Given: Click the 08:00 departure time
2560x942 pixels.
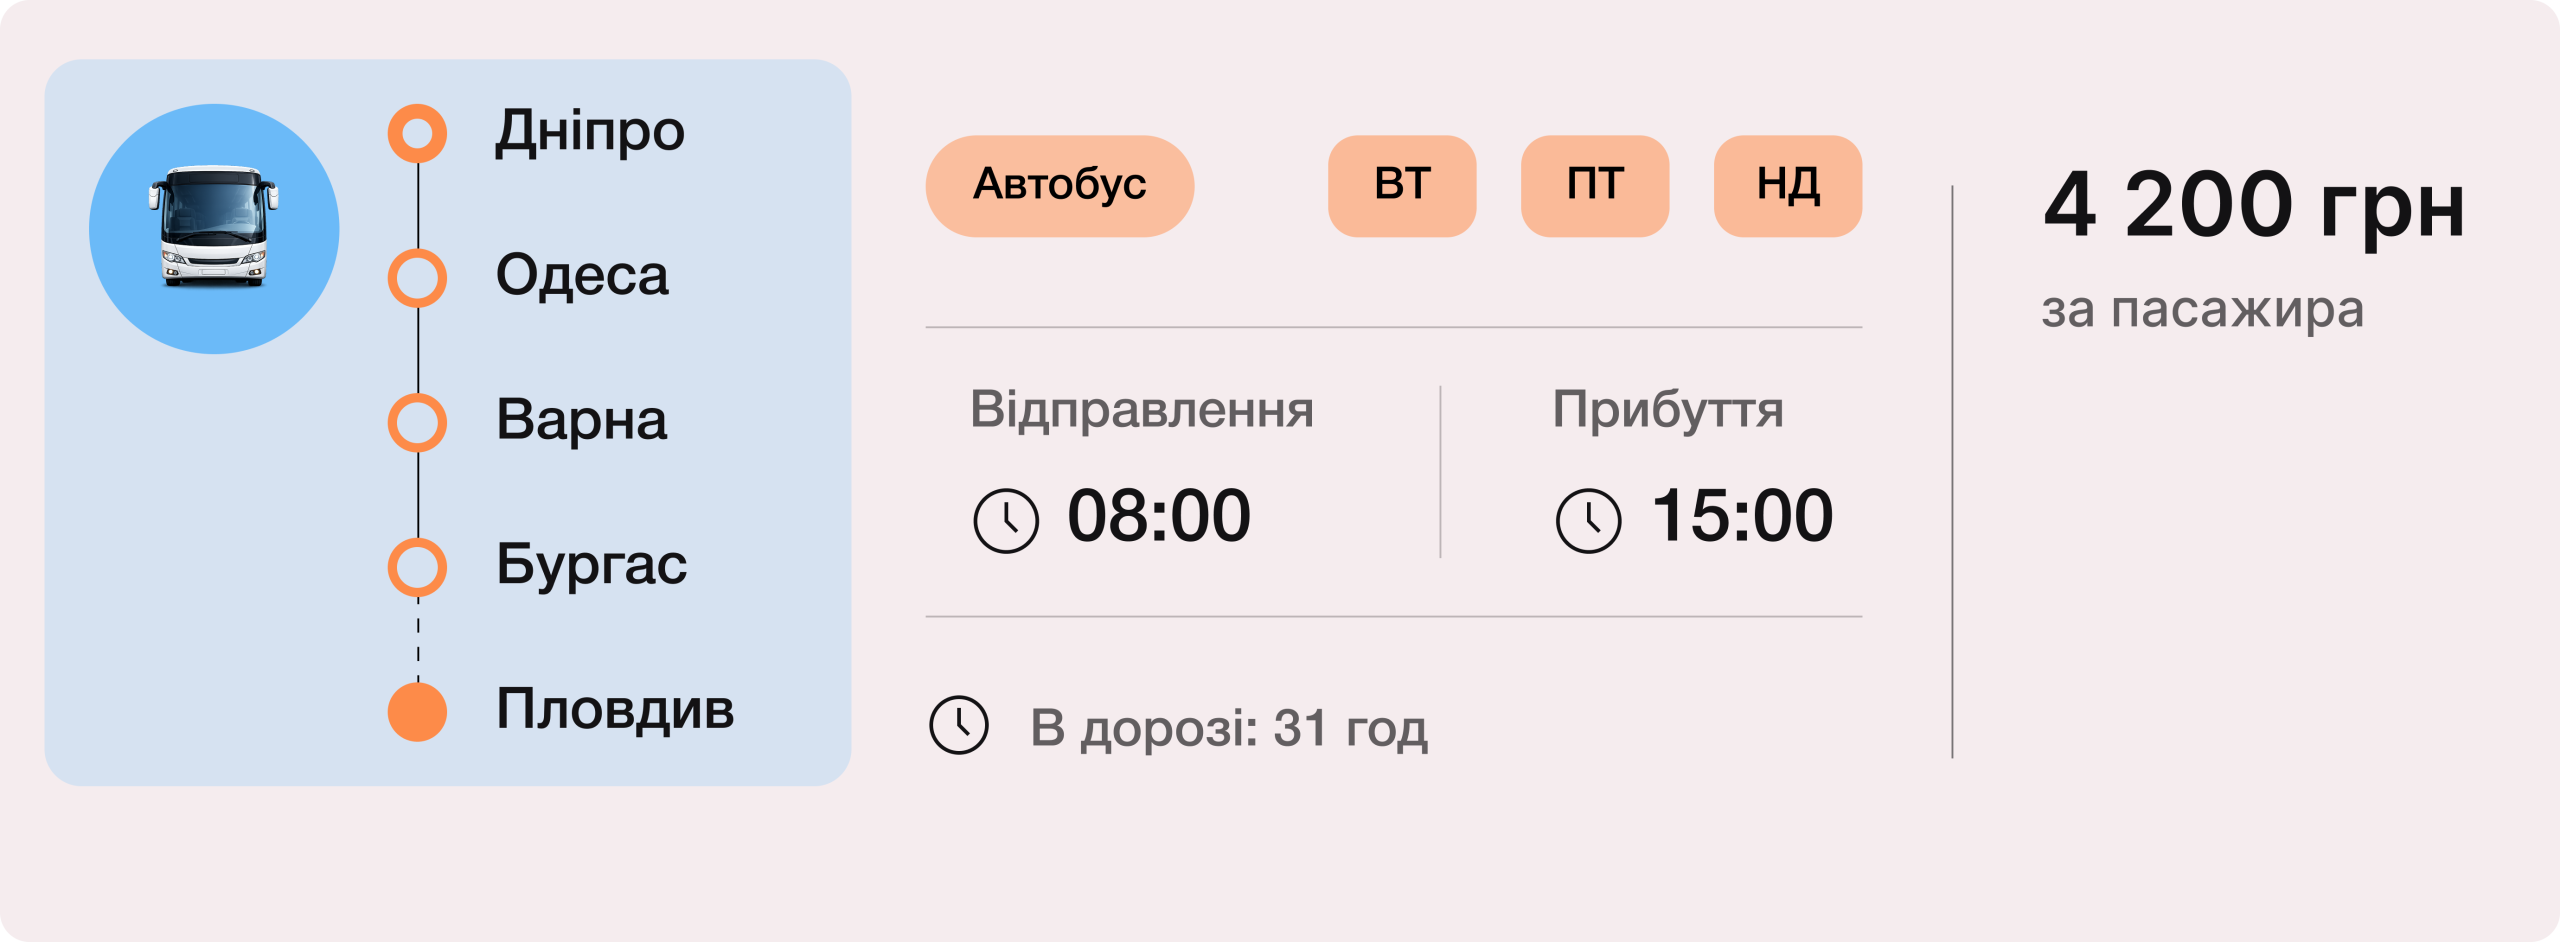Looking at the screenshot, I should pyautogui.click(x=1159, y=516).
